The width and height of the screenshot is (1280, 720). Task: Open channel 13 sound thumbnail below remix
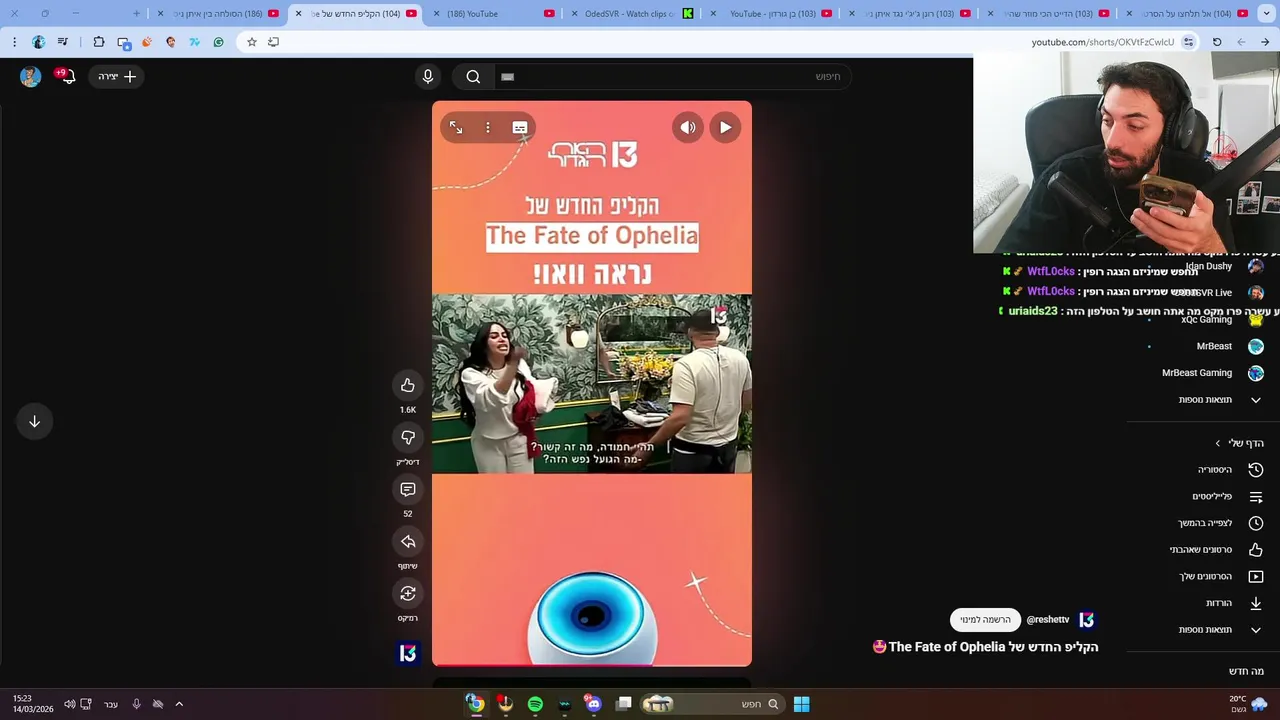[x=408, y=653]
